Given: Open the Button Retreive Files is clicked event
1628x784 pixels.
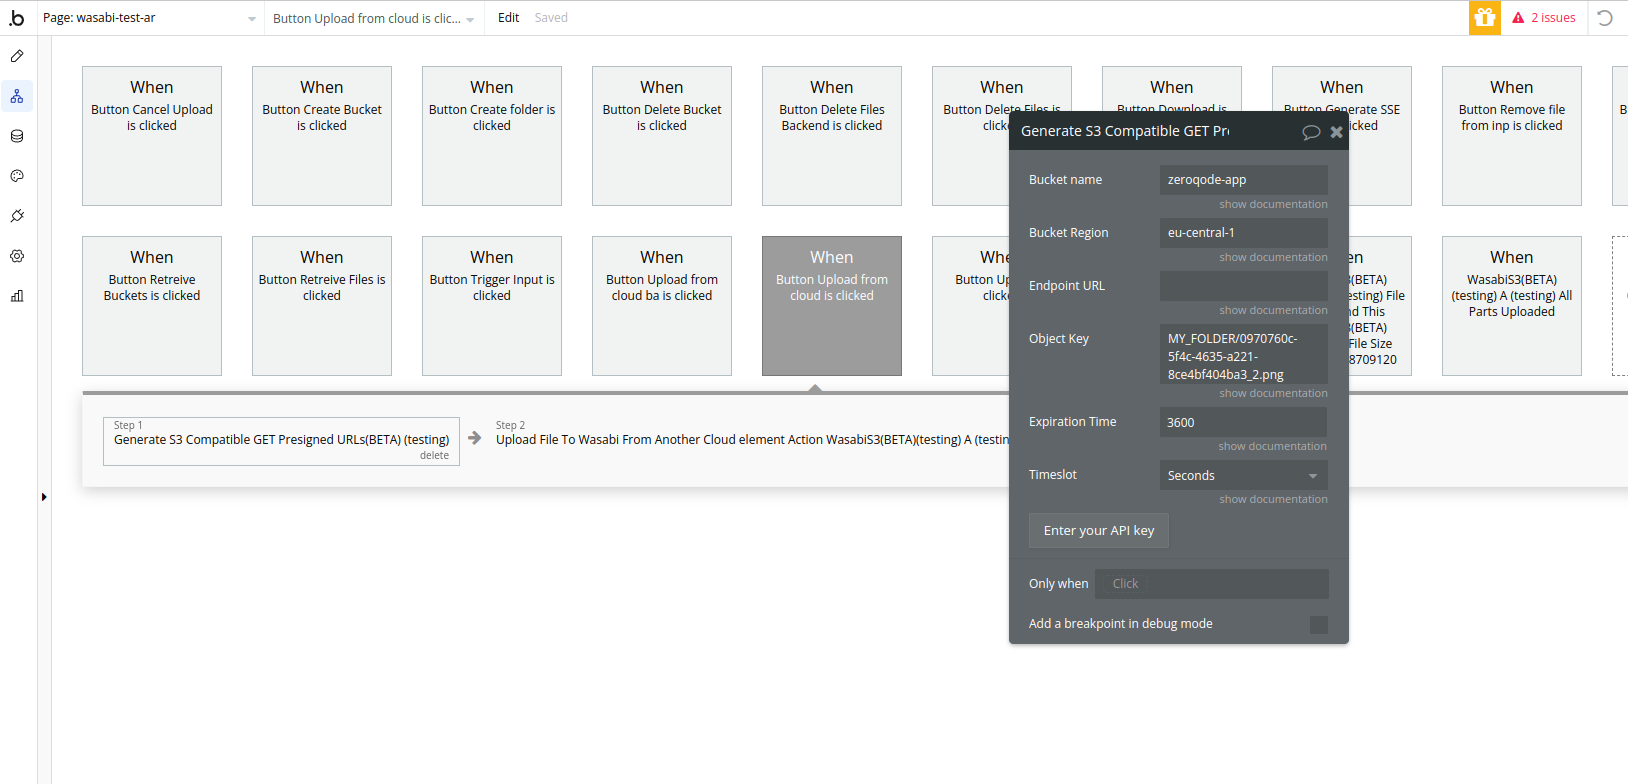Looking at the screenshot, I should [x=322, y=306].
